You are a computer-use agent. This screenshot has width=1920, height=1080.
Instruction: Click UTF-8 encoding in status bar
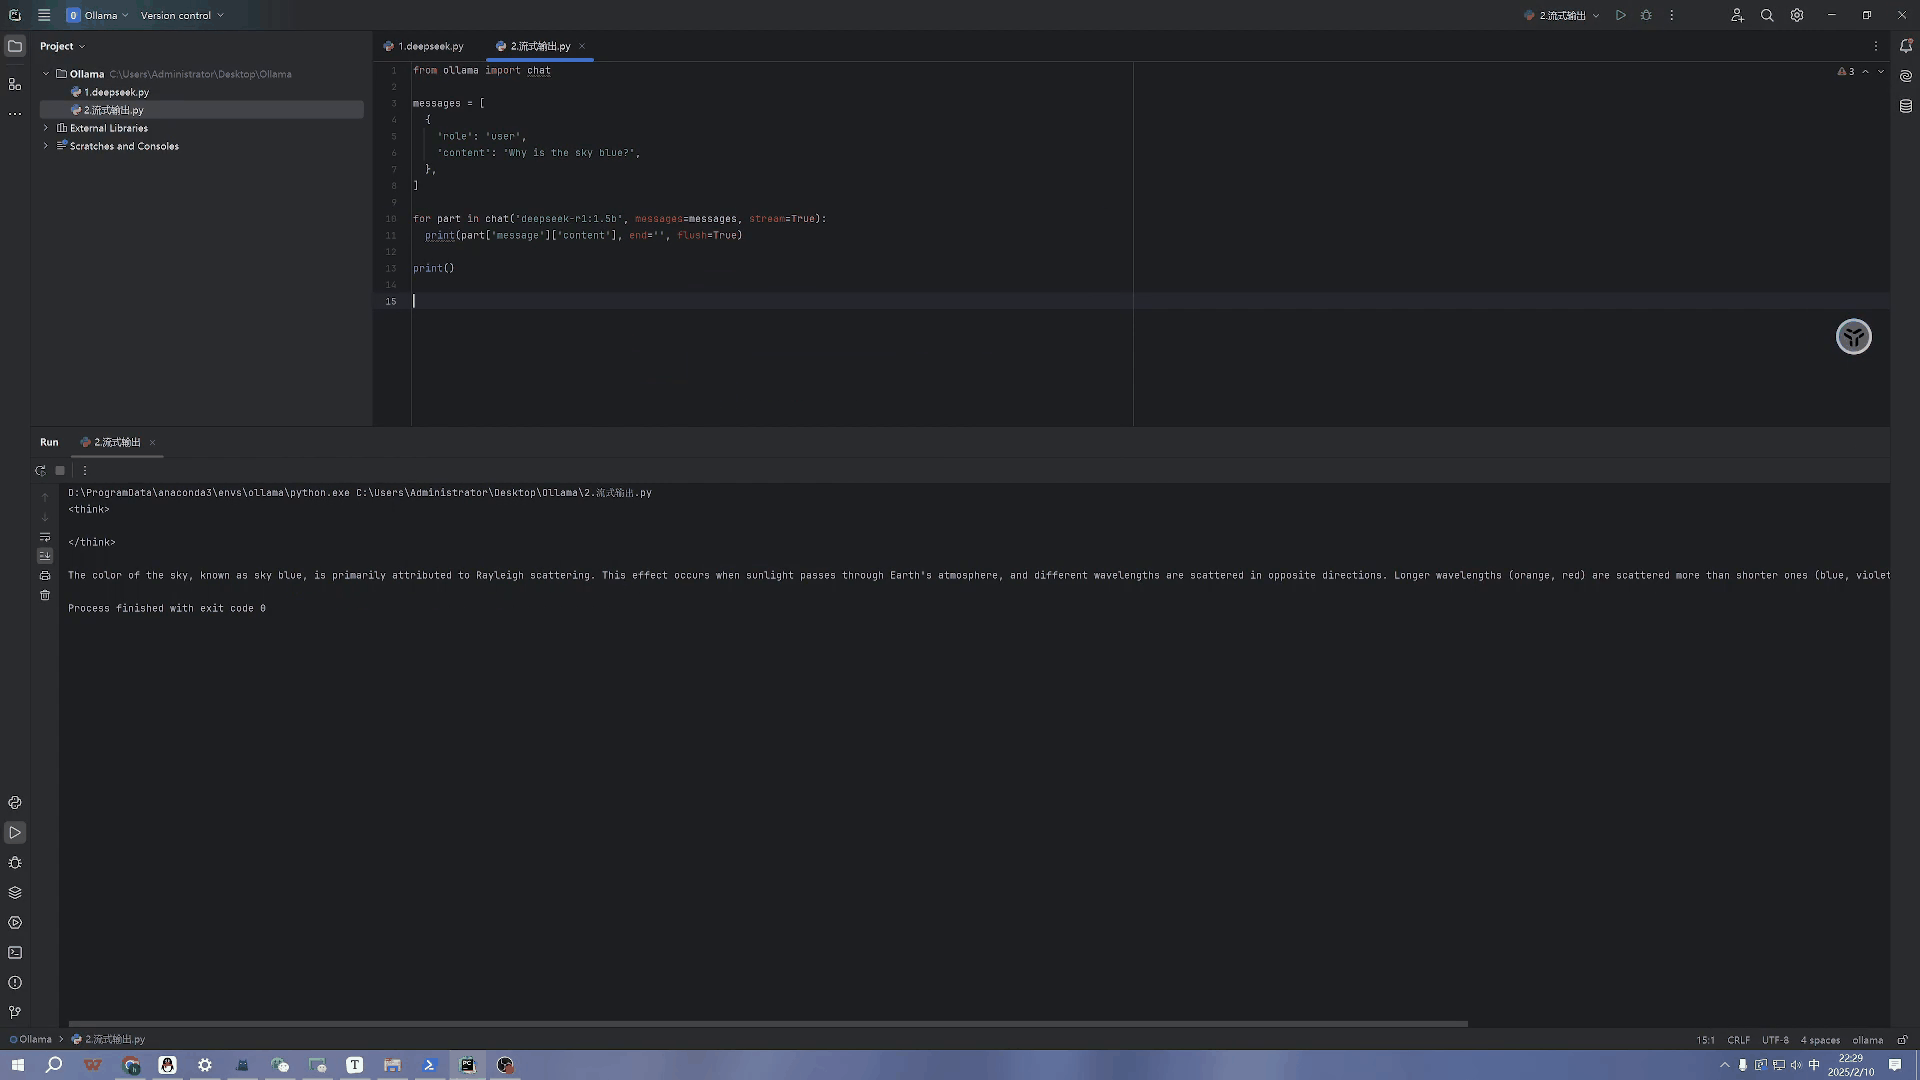point(1775,1040)
